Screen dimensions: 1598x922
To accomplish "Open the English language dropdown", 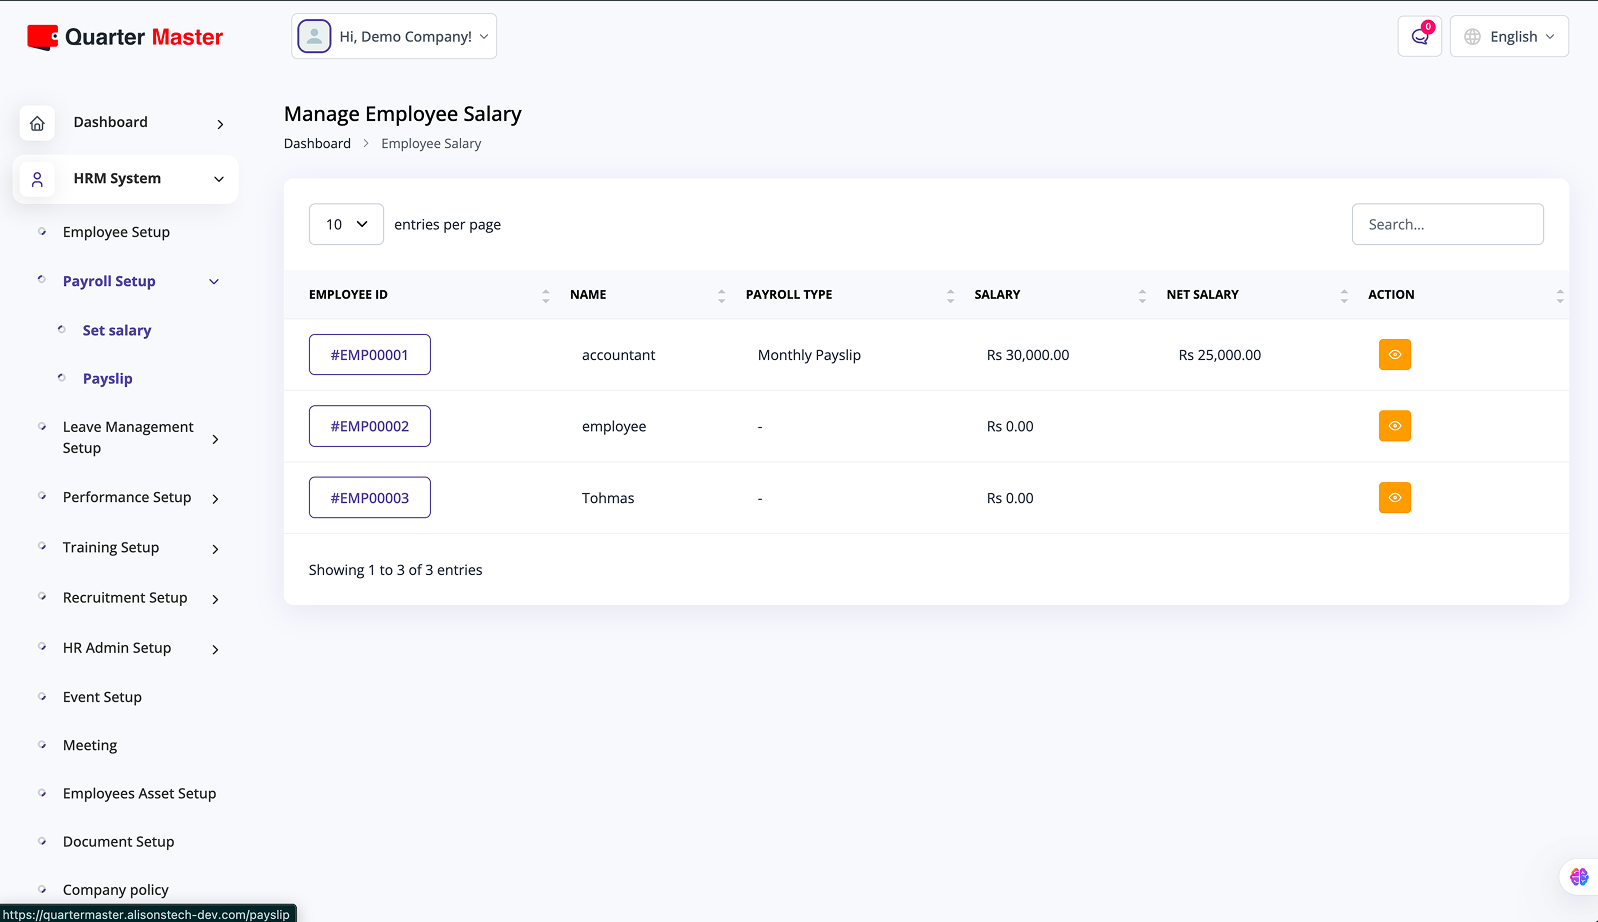I will pyautogui.click(x=1509, y=37).
